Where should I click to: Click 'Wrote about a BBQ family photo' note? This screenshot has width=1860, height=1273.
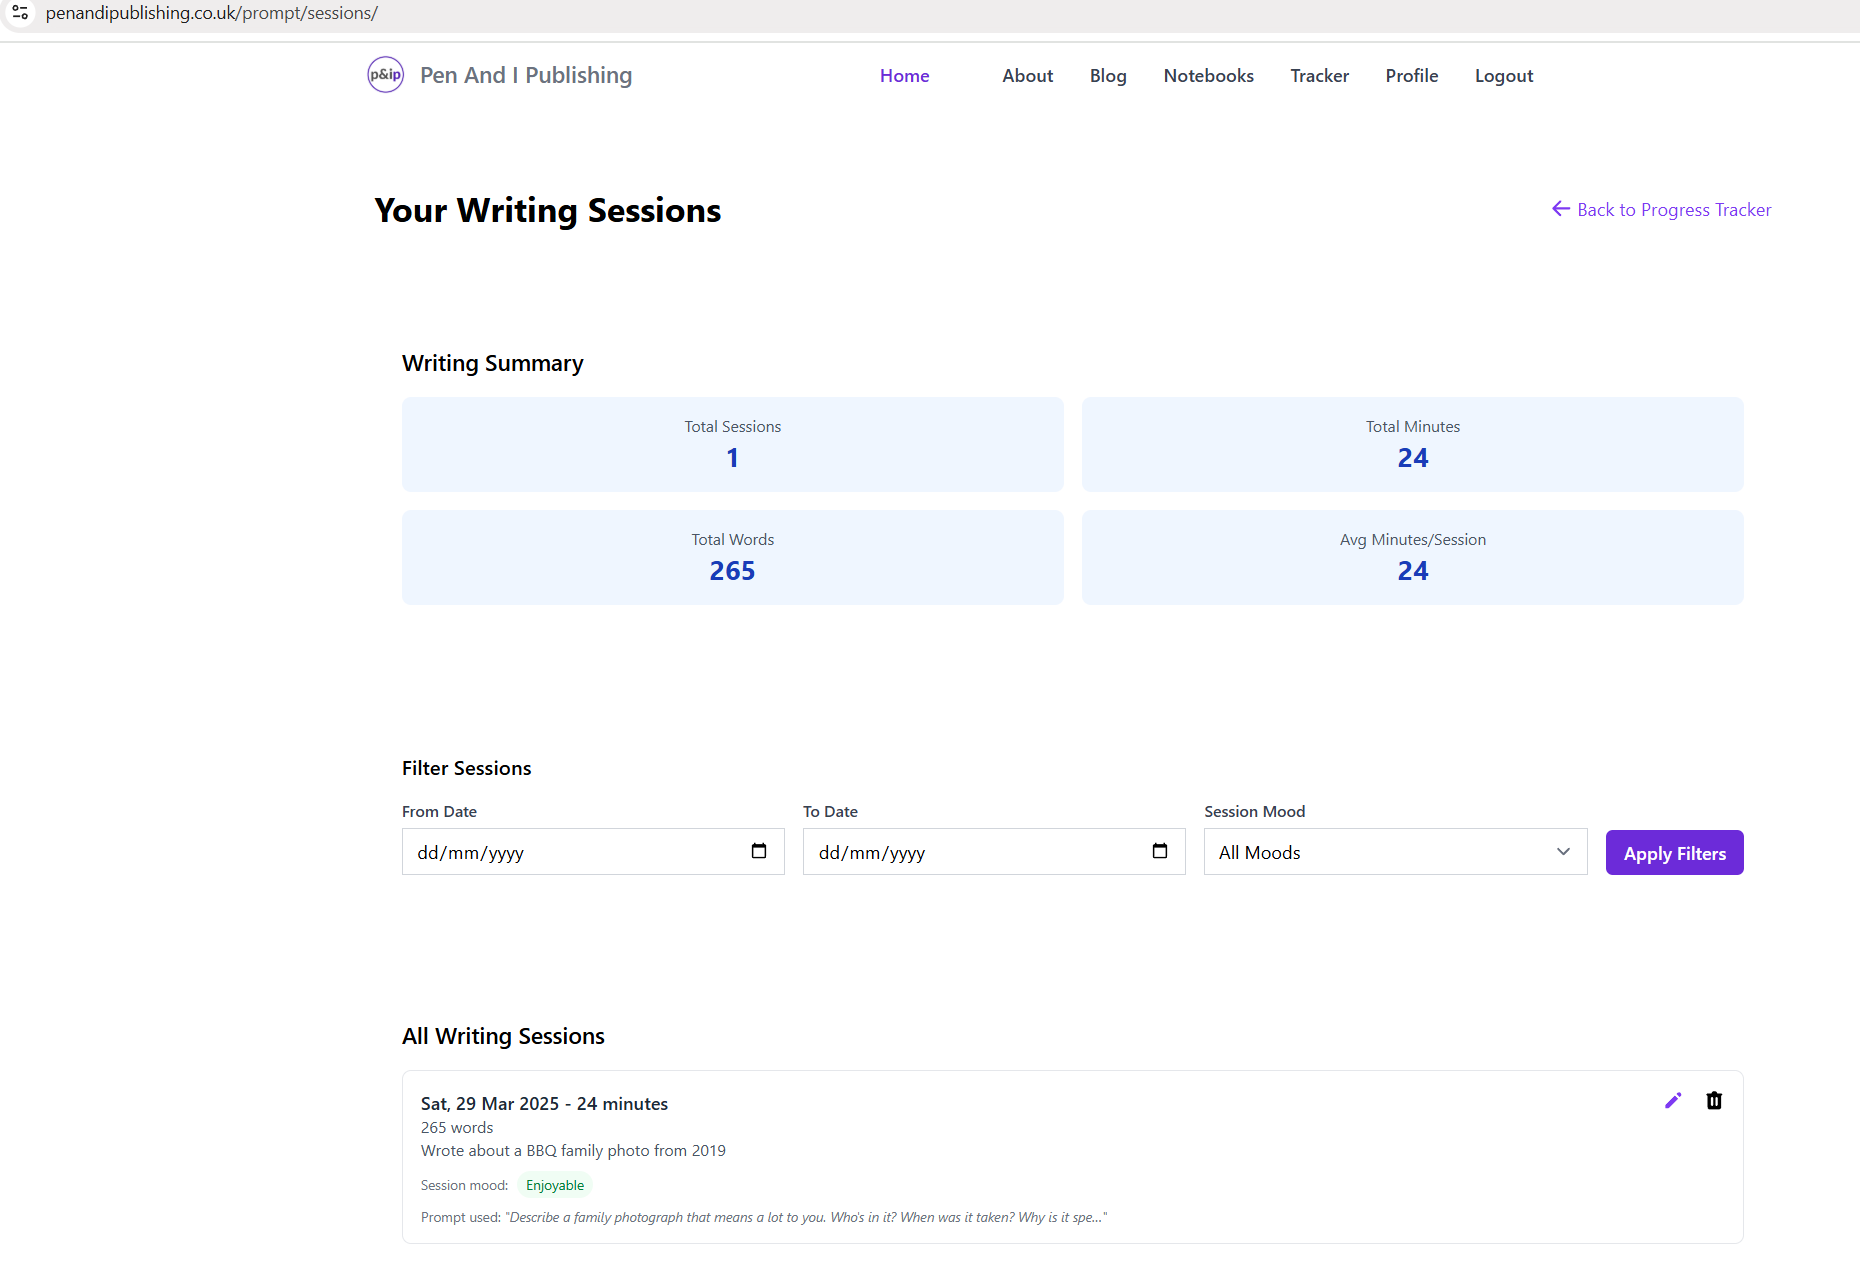click(573, 1151)
